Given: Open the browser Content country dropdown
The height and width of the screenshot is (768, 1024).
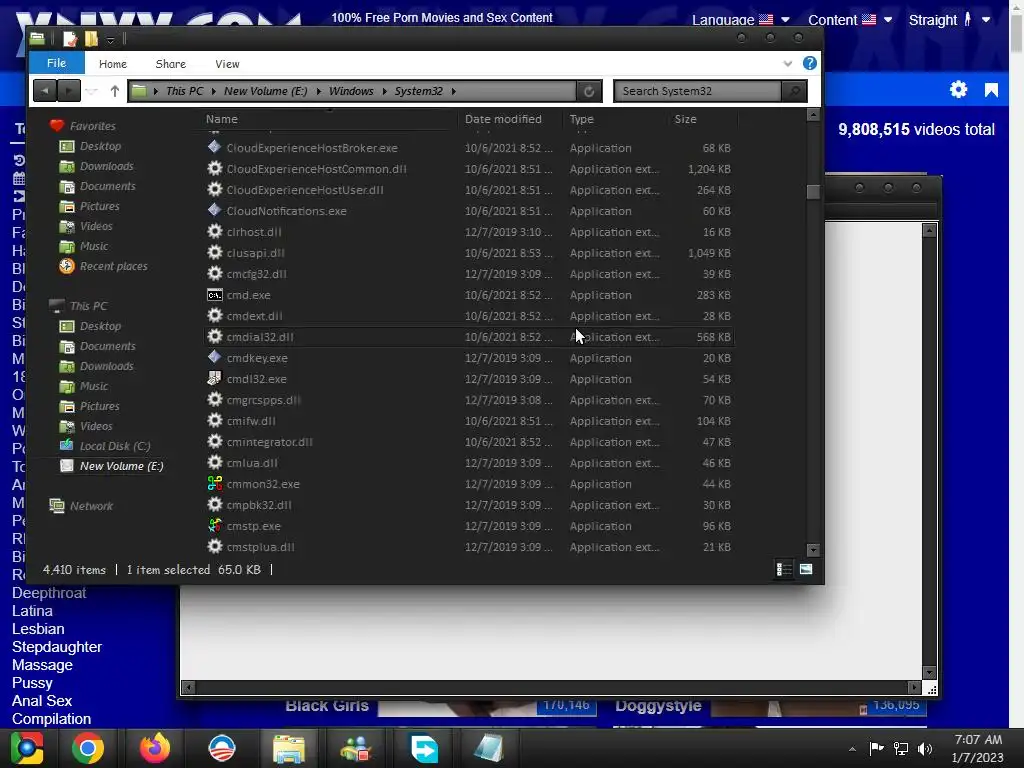Looking at the screenshot, I should [850, 20].
